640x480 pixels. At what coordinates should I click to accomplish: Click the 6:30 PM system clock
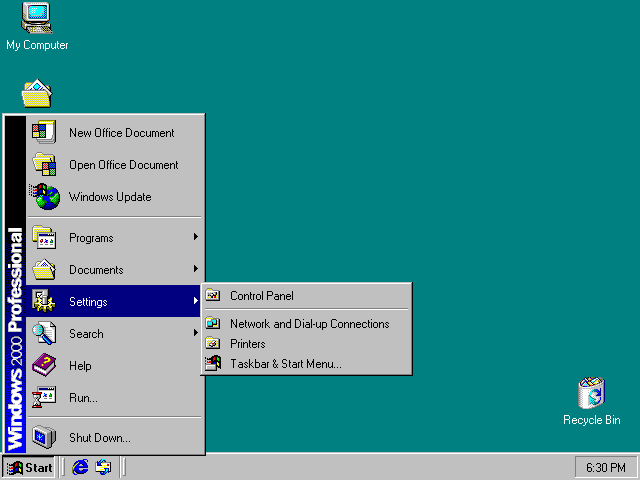click(605, 467)
